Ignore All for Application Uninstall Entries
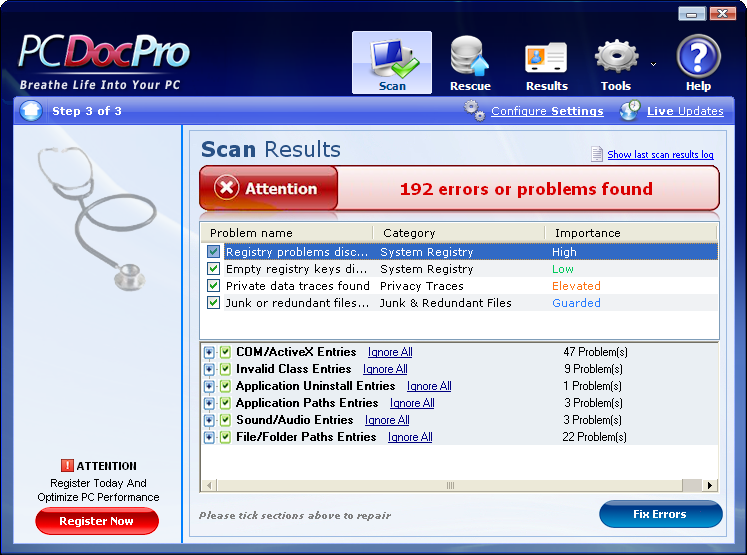This screenshot has height=555, width=747. click(429, 386)
